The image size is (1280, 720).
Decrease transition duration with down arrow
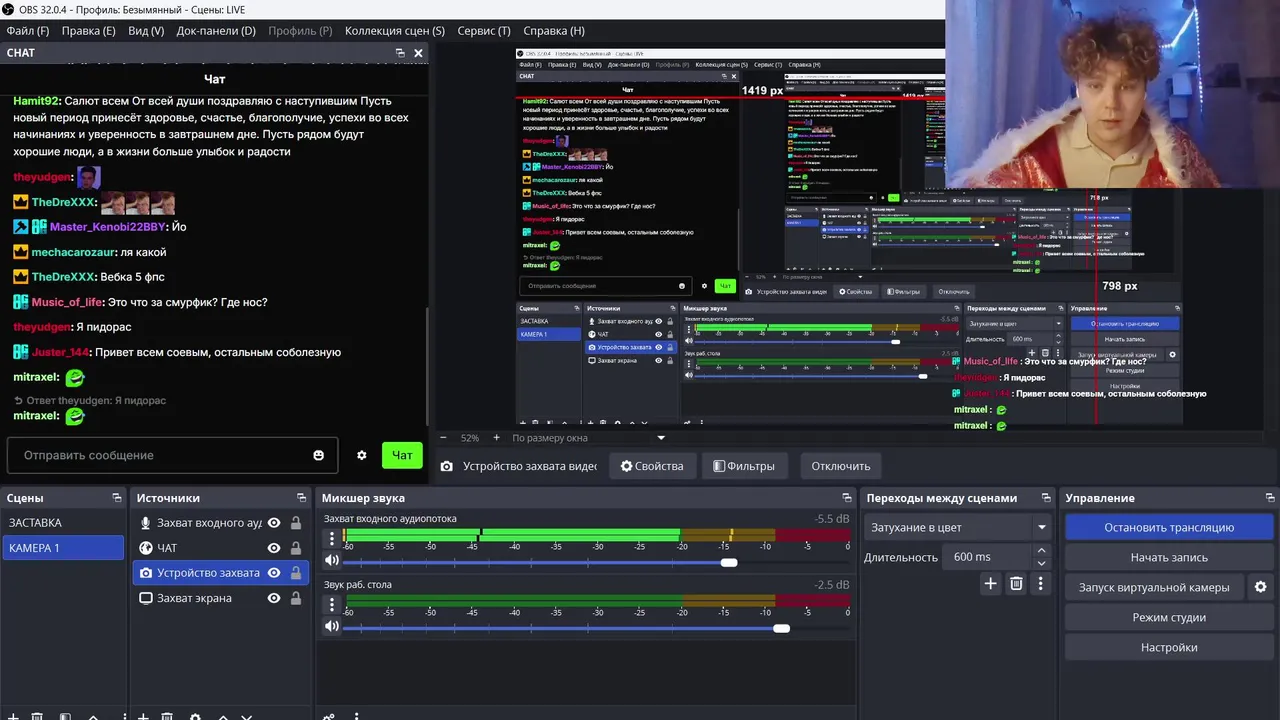[x=1041, y=563]
